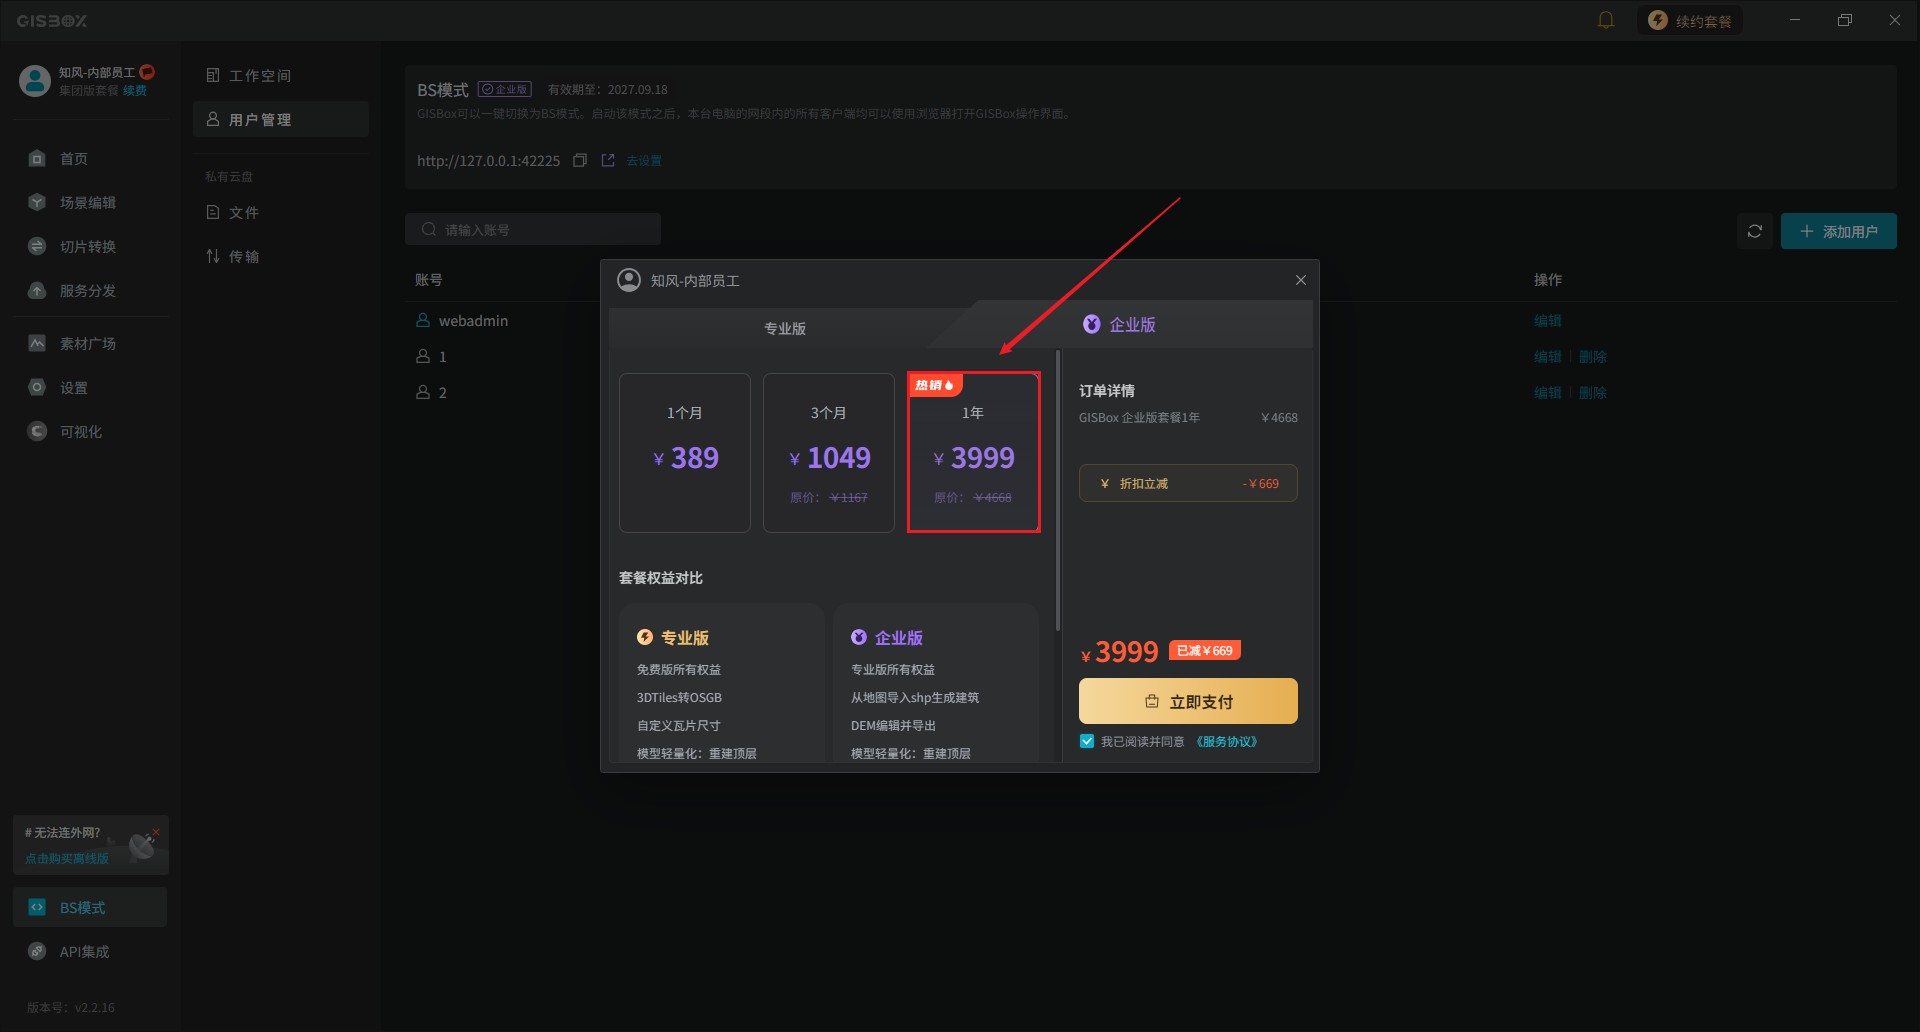
Task: Click 添加用户 add user button
Action: pos(1839,232)
